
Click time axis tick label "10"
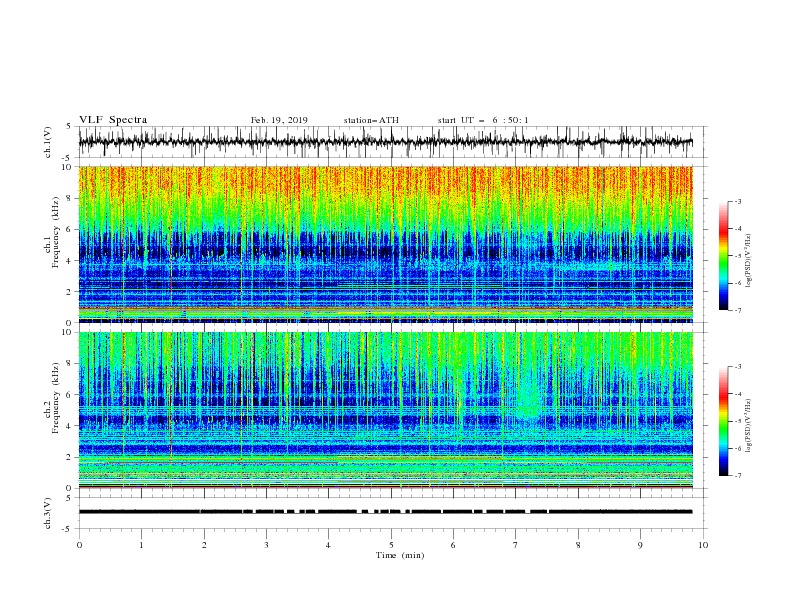tap(703, 545)
